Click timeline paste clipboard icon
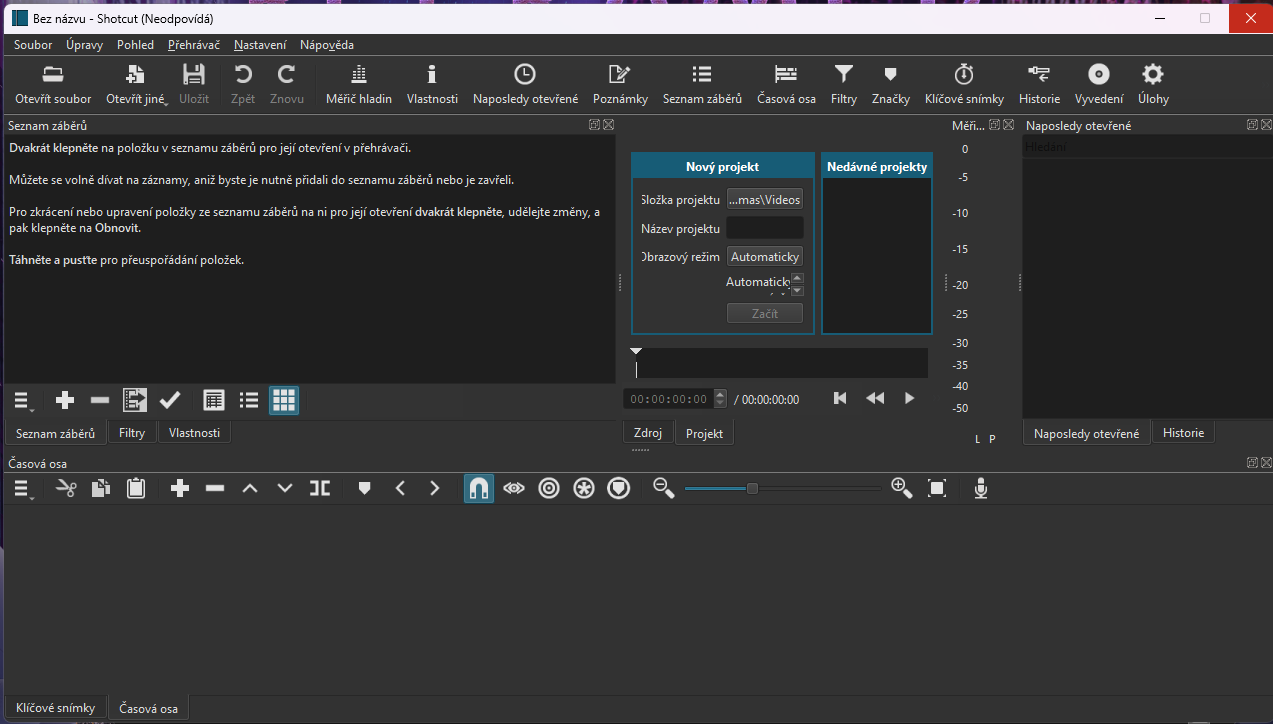 tap(136, 488)
